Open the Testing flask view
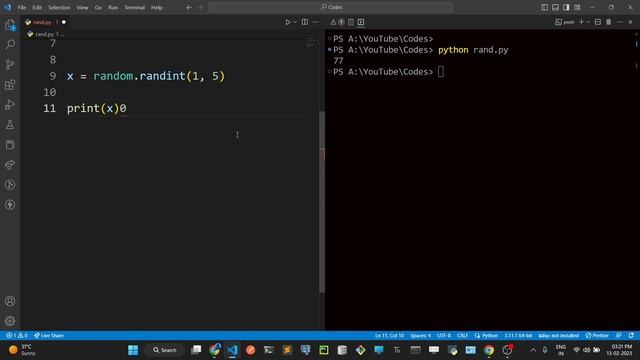Viewport: 640px width, 360px height. point(10,125)
